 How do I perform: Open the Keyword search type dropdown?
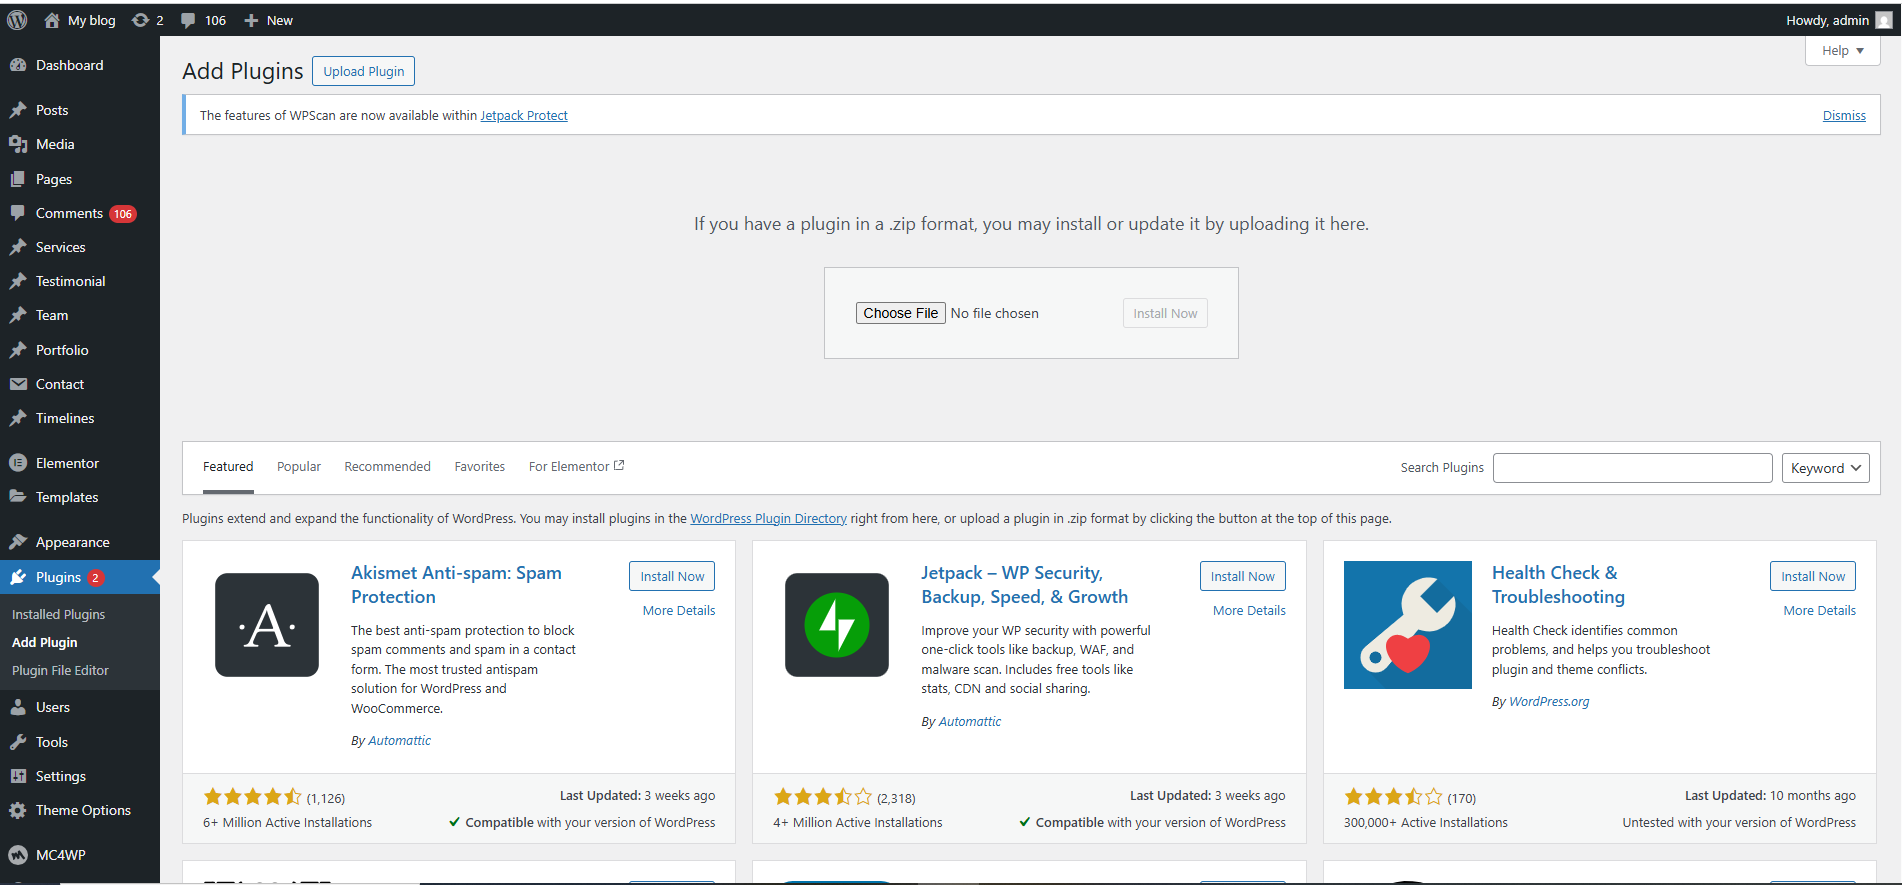[x=1825, y=468]
